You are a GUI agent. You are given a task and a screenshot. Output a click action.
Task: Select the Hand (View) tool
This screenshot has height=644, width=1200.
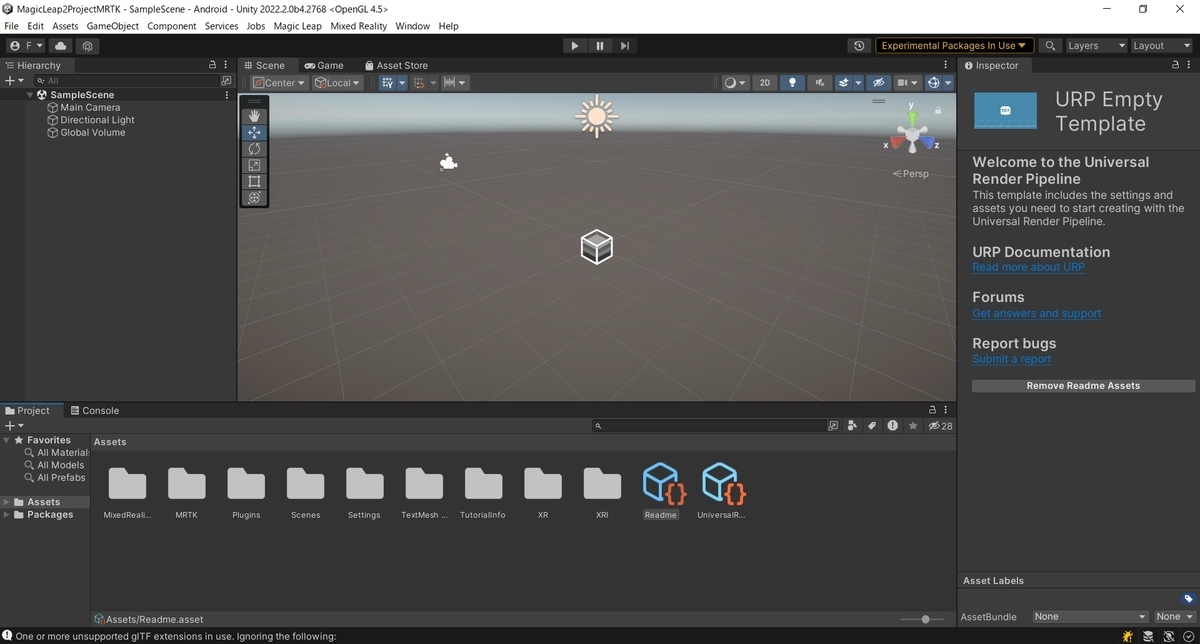254,115
